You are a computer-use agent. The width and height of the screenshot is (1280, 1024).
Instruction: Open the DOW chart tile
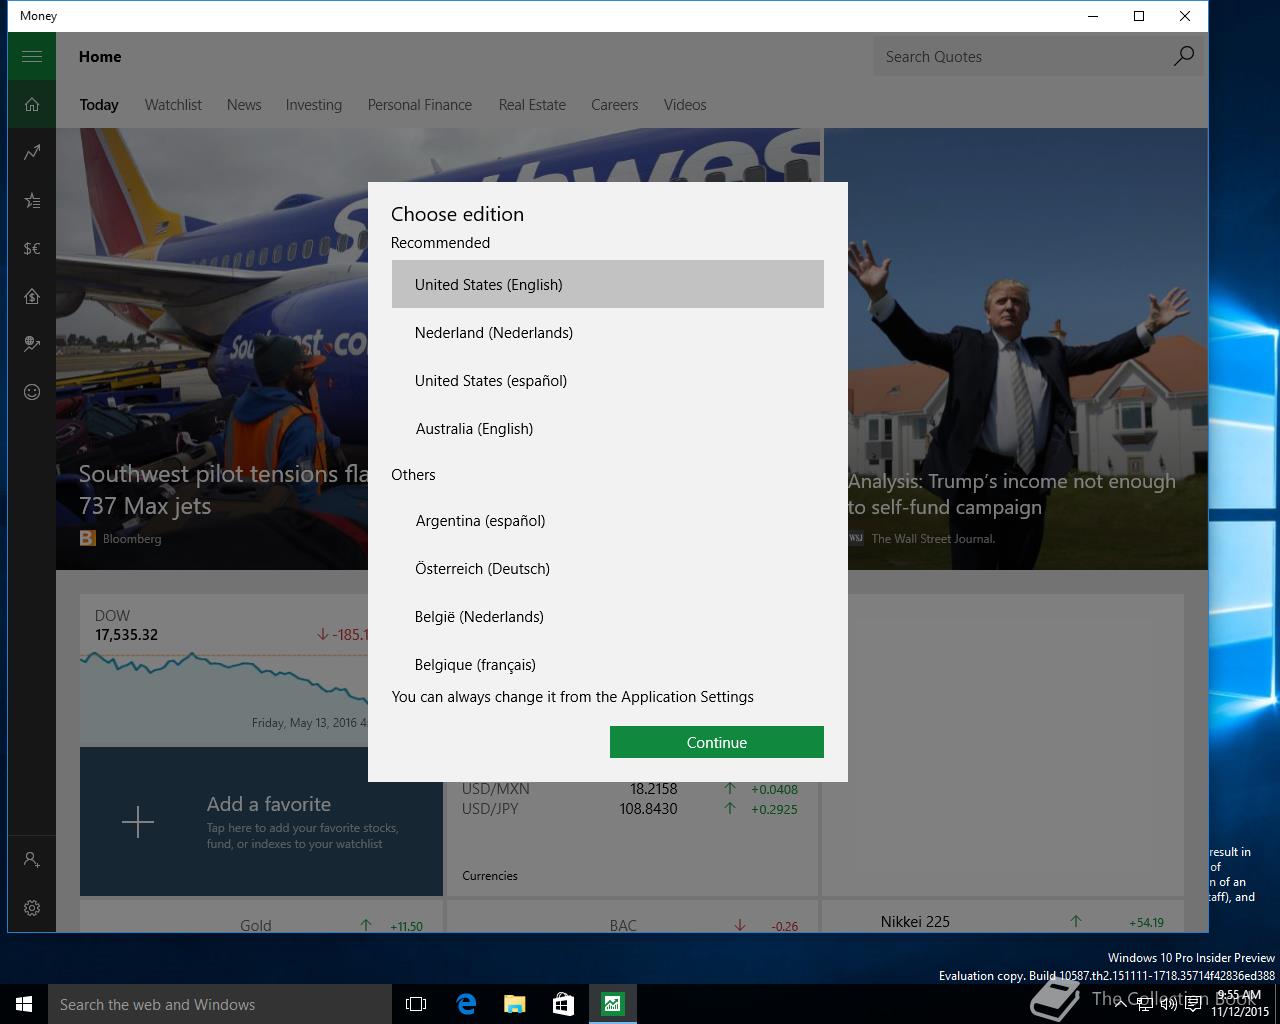click(x=224, y=670)
